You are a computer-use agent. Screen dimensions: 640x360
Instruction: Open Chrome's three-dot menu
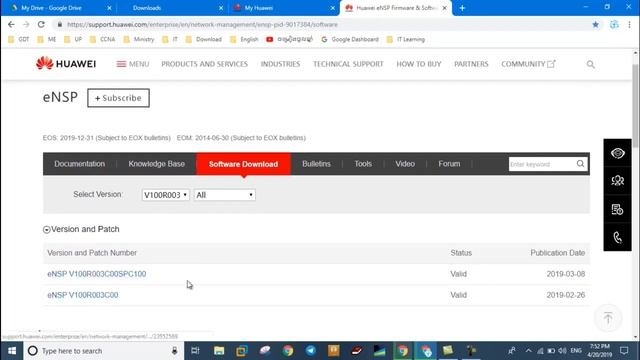pos(629,24)
